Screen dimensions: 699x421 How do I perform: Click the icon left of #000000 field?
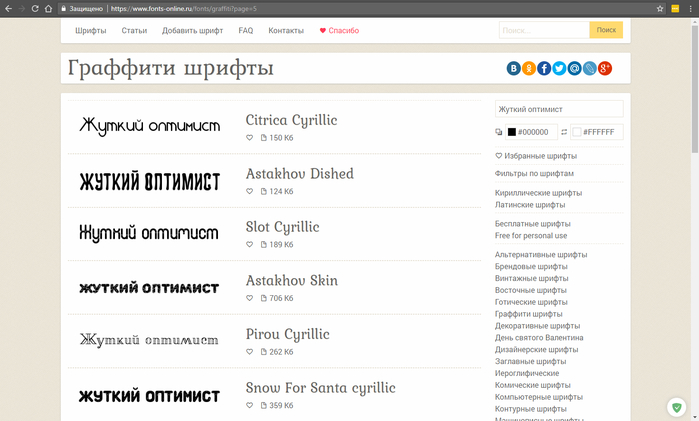pos(498,132)
